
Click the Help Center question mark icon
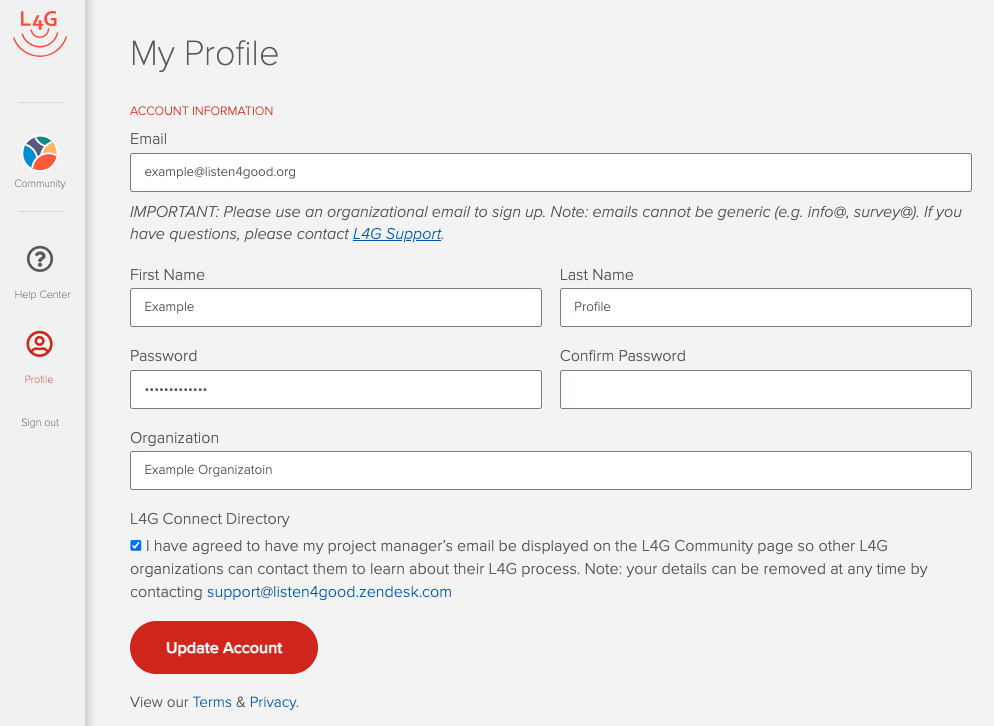40,259
